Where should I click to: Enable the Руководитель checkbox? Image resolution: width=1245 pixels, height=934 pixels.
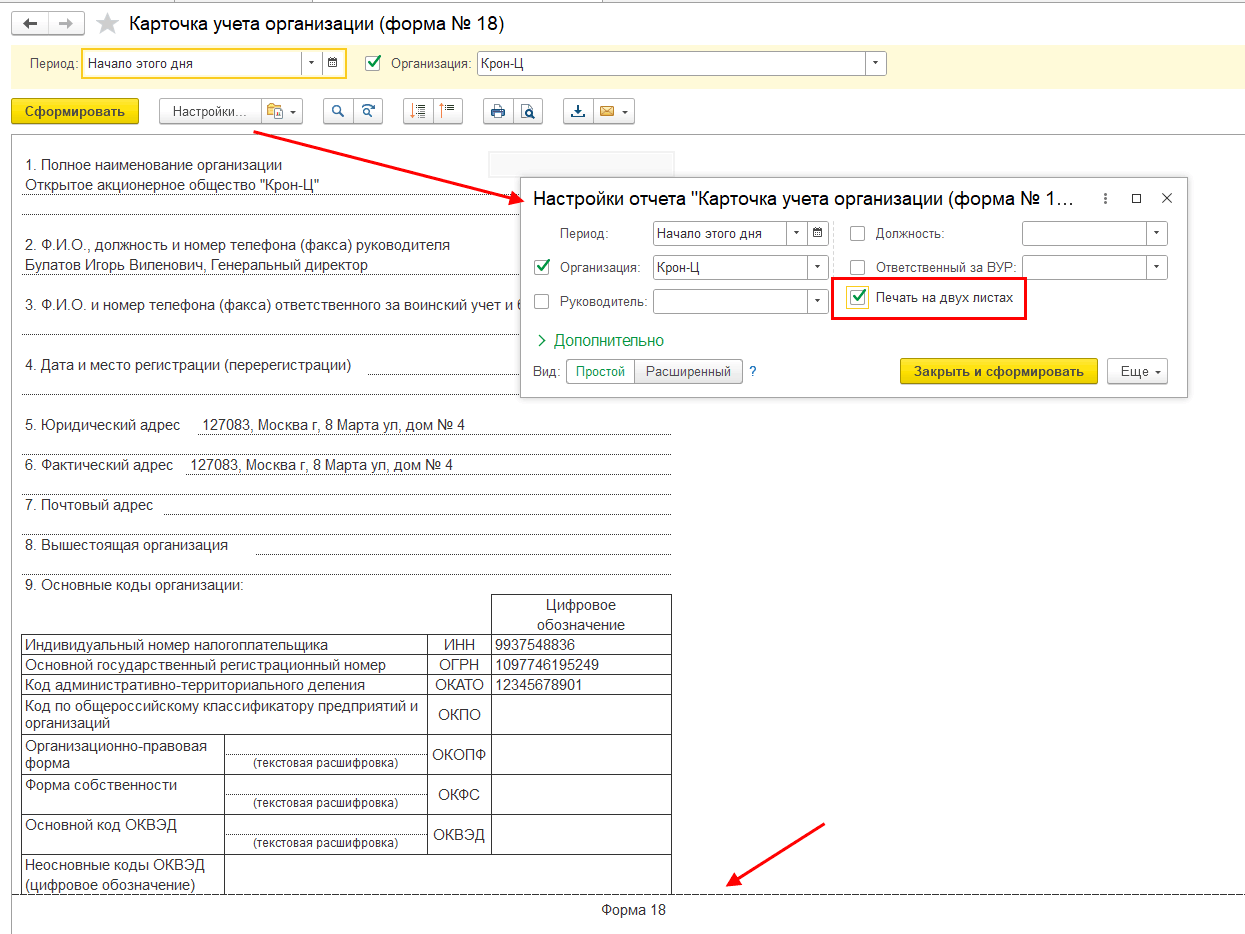543,301
